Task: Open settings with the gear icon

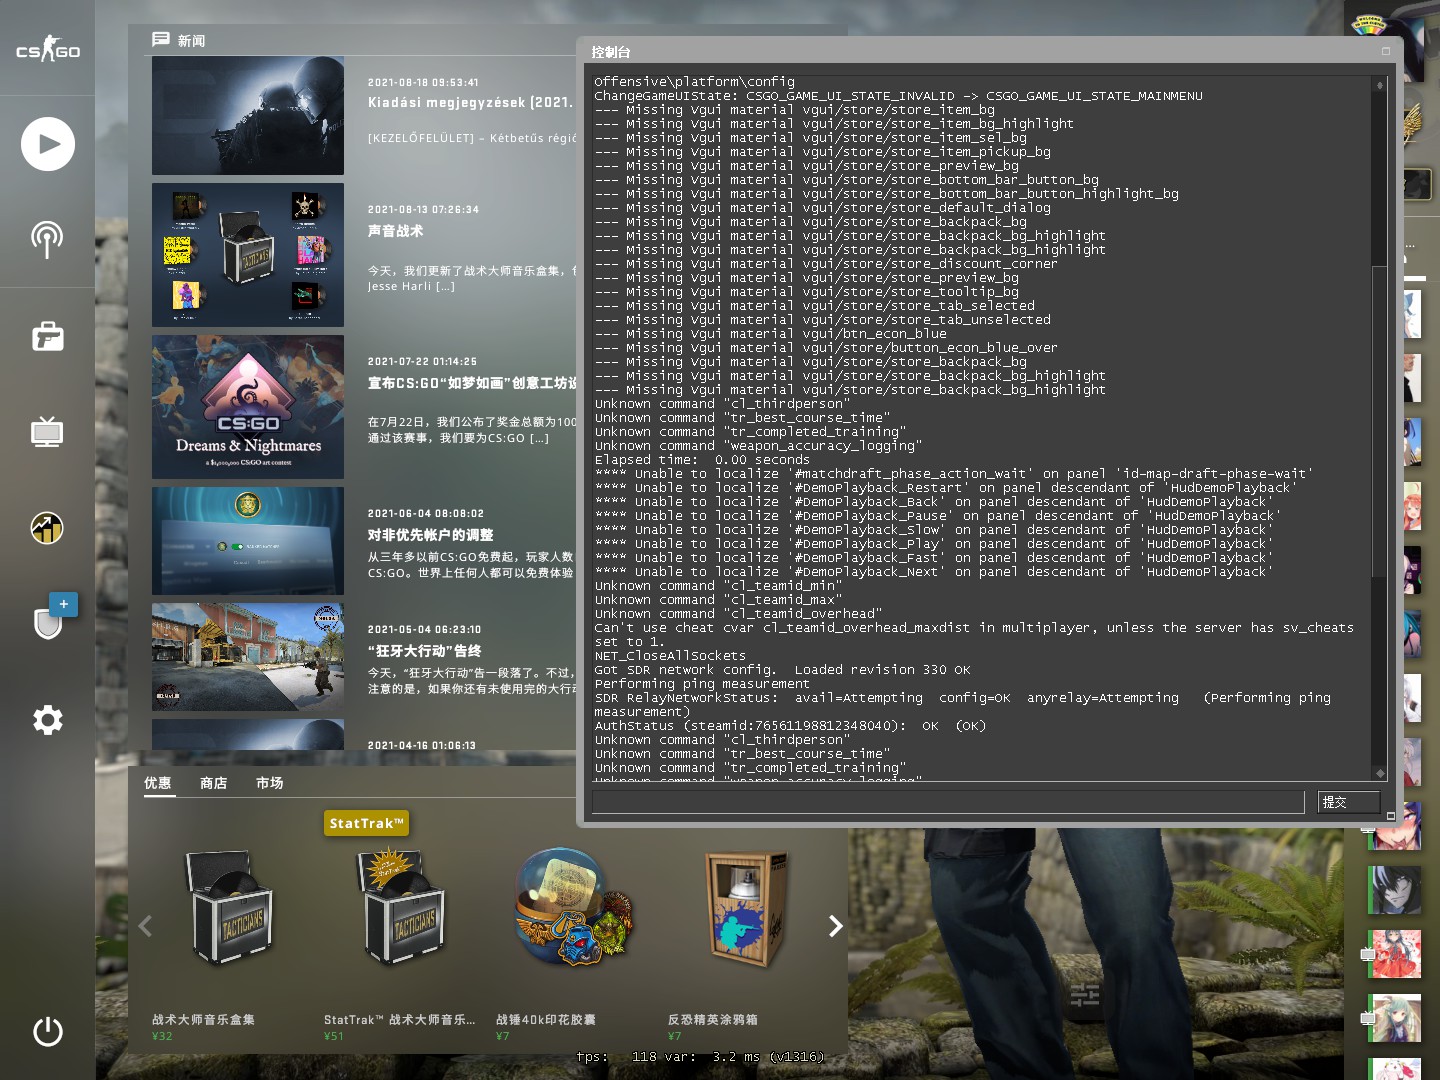Action: pyautogui.click(x=48, y=720)
